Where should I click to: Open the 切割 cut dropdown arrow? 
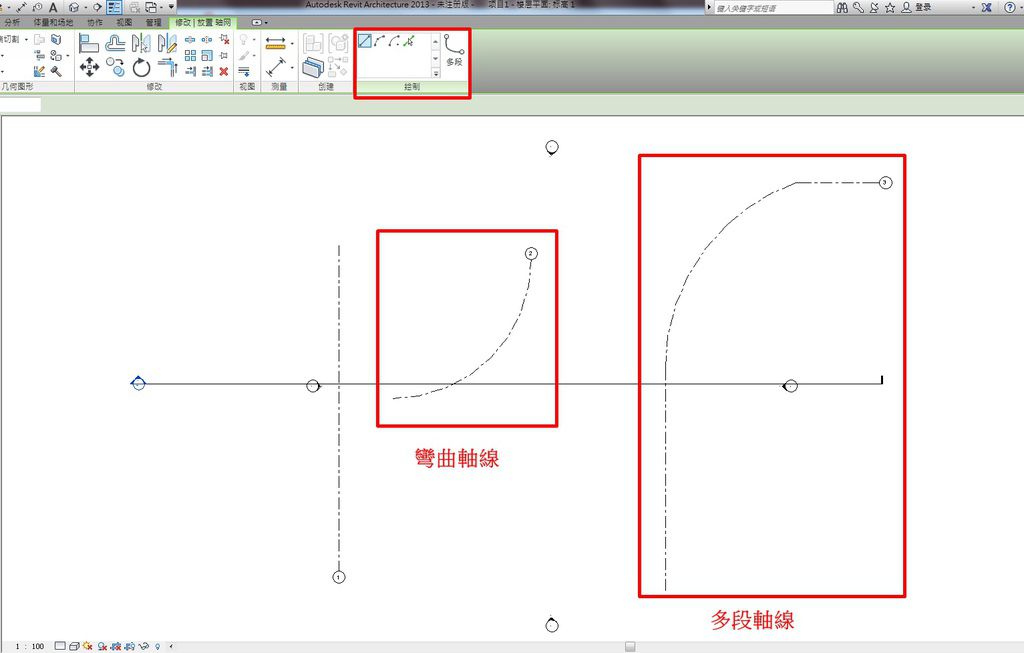pos(26,39)
